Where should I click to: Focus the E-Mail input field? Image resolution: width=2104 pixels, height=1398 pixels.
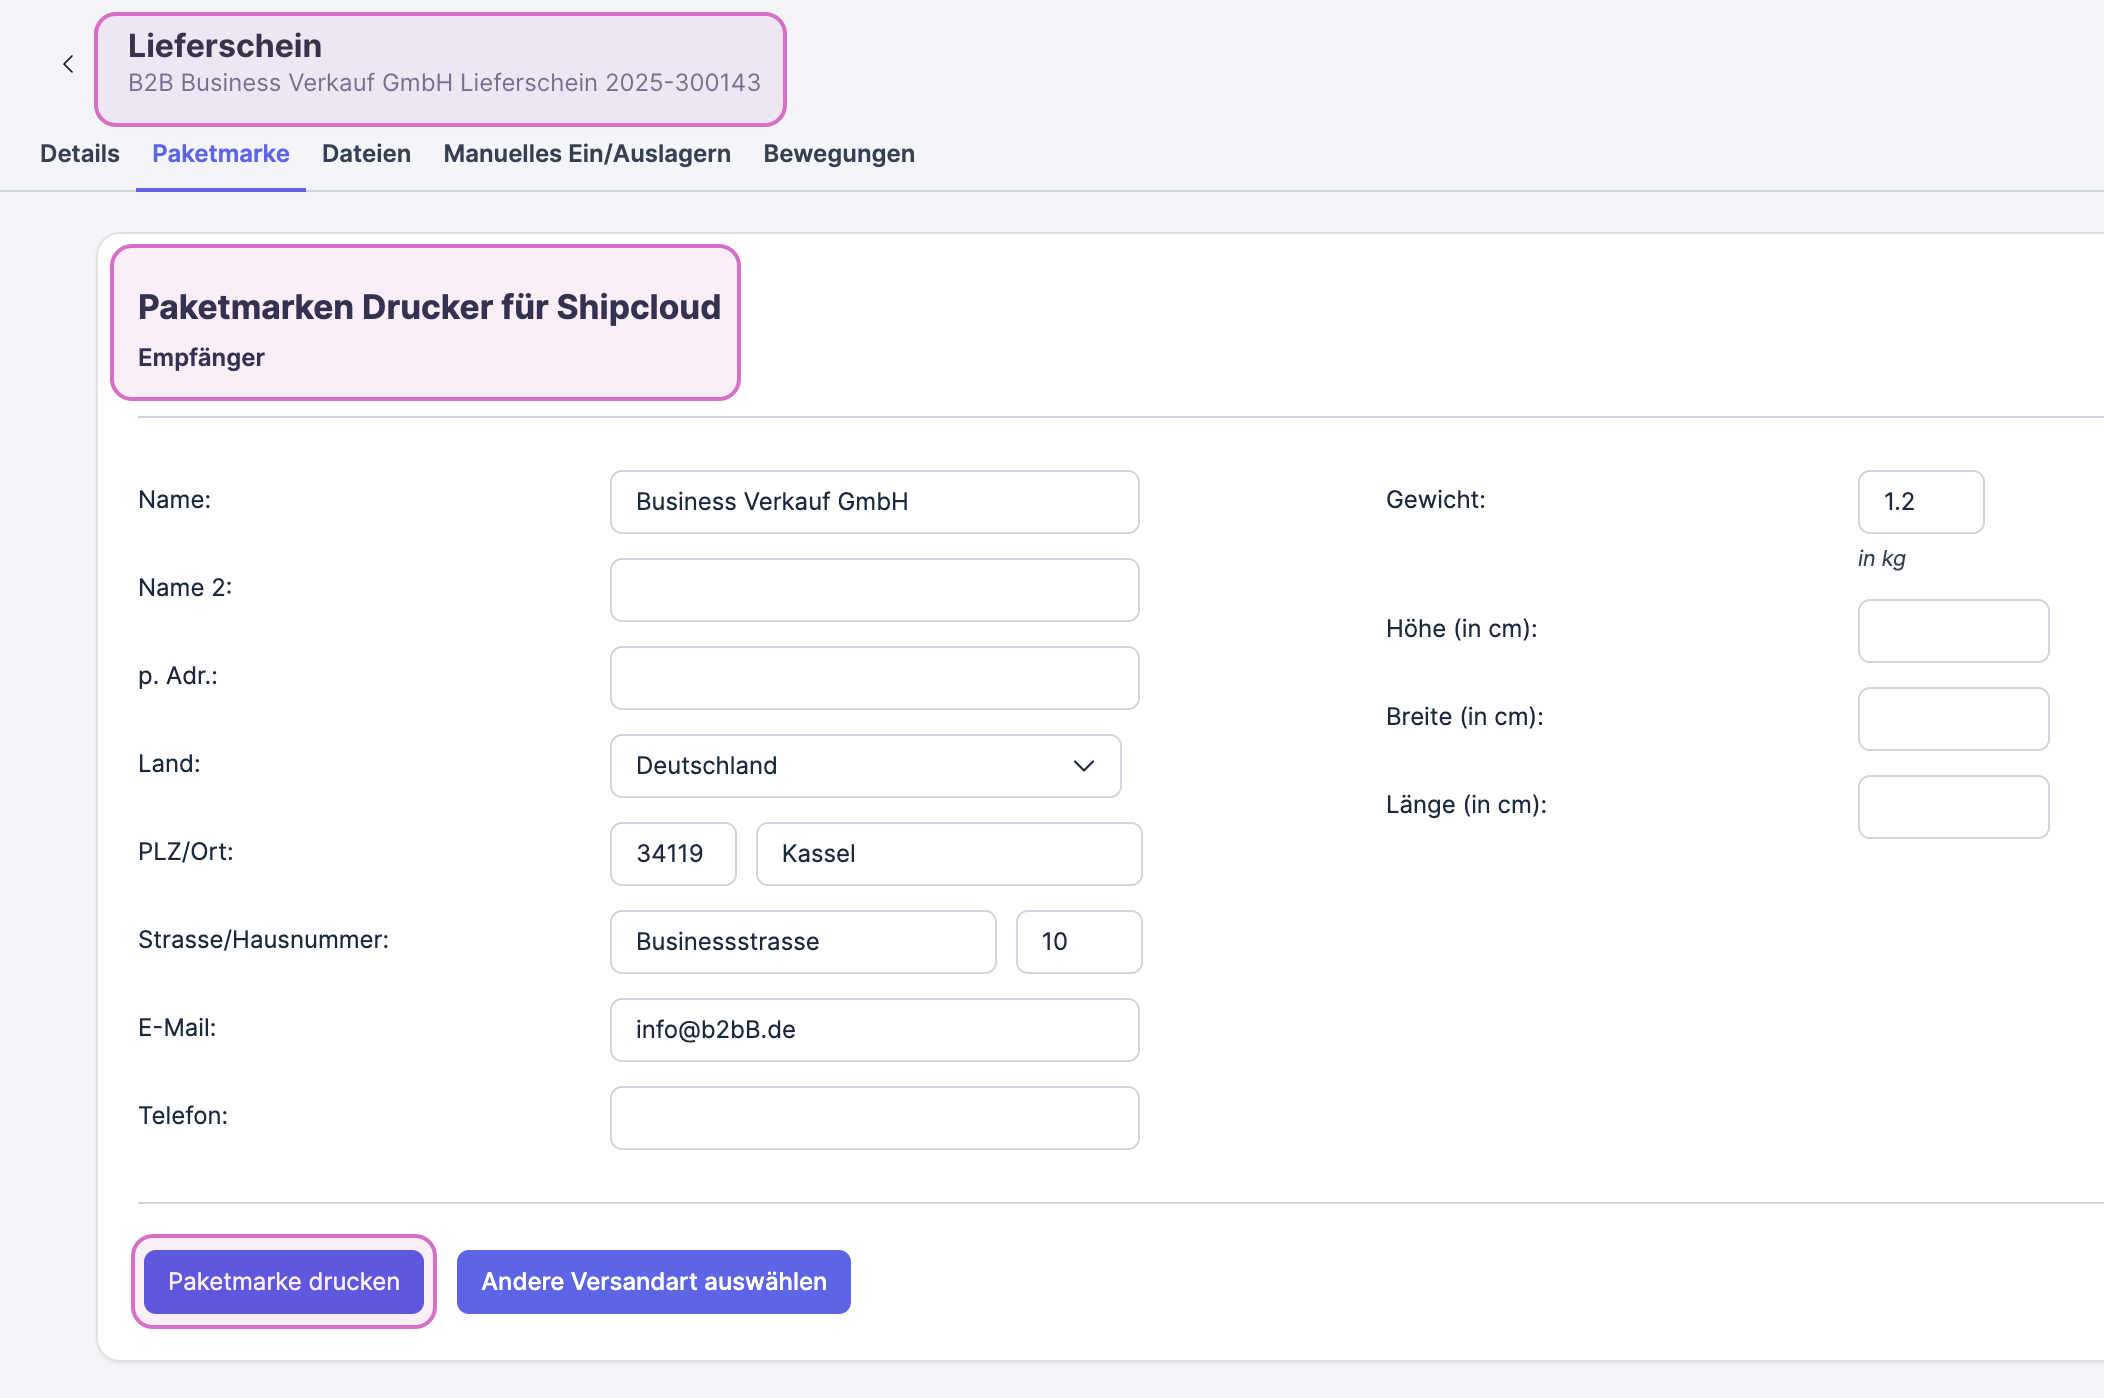[874, 1030]
